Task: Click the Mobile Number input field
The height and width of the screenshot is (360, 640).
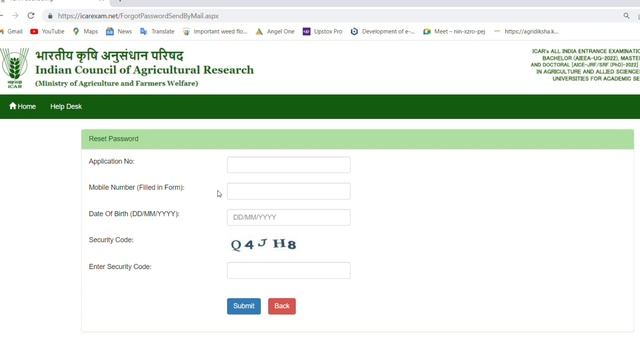Action: (x=289, y=191)
